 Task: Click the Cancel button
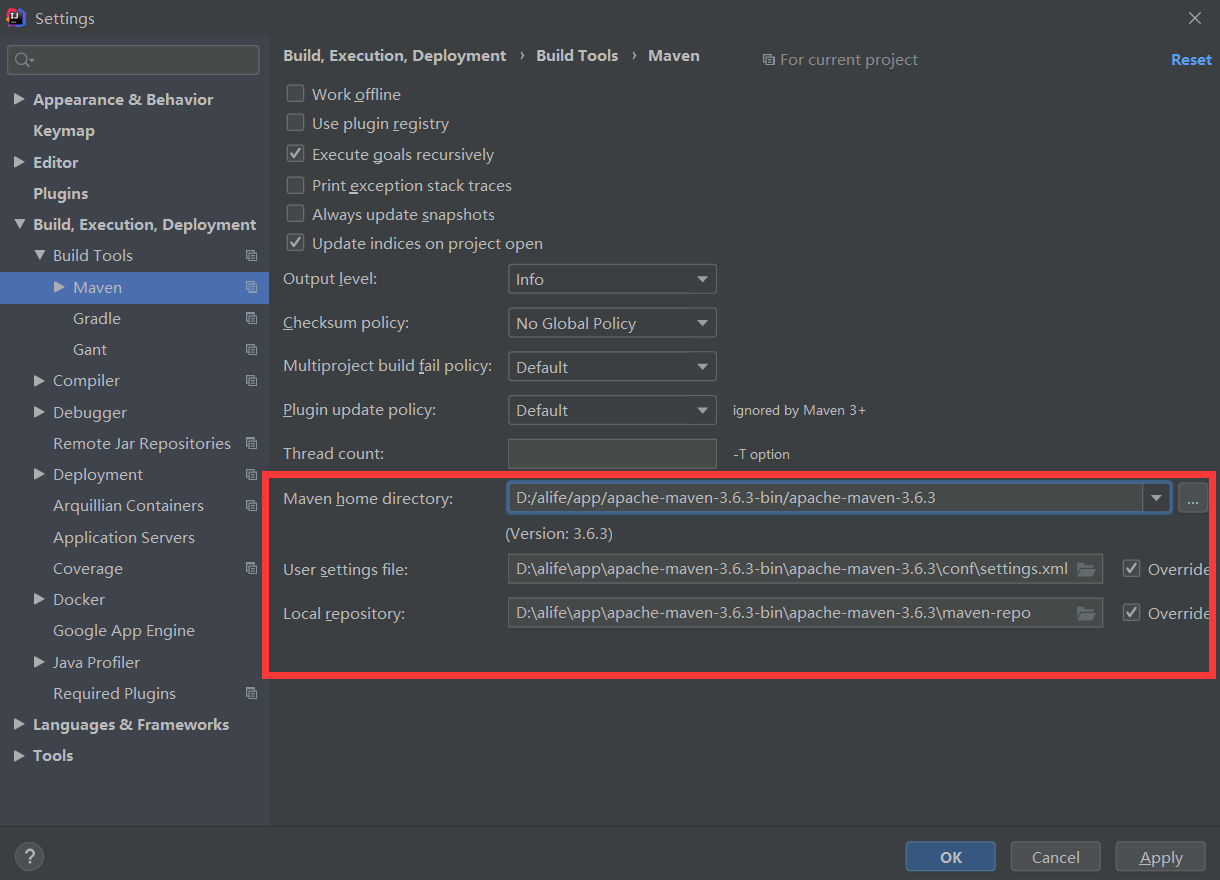1056,857
